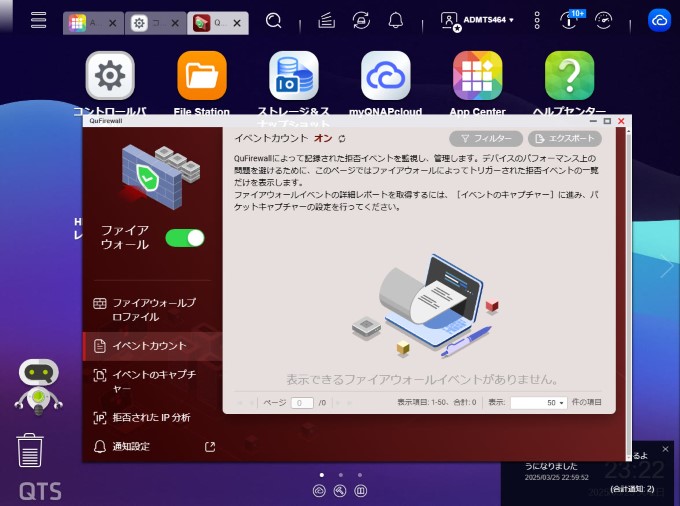Maximize the QuFirewall window
The height and width of the screenshot is (506, 680).
[x=608, y=121]
